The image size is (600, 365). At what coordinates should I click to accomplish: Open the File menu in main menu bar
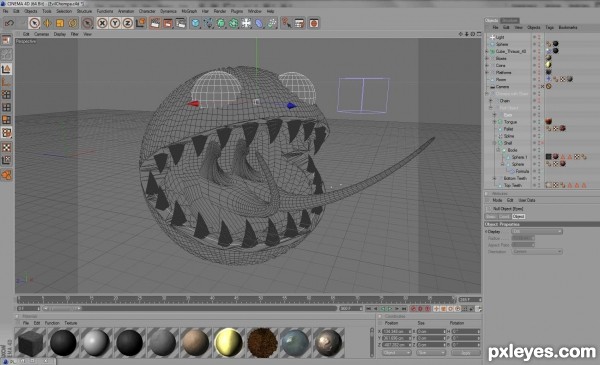click(x=5, y=11)
